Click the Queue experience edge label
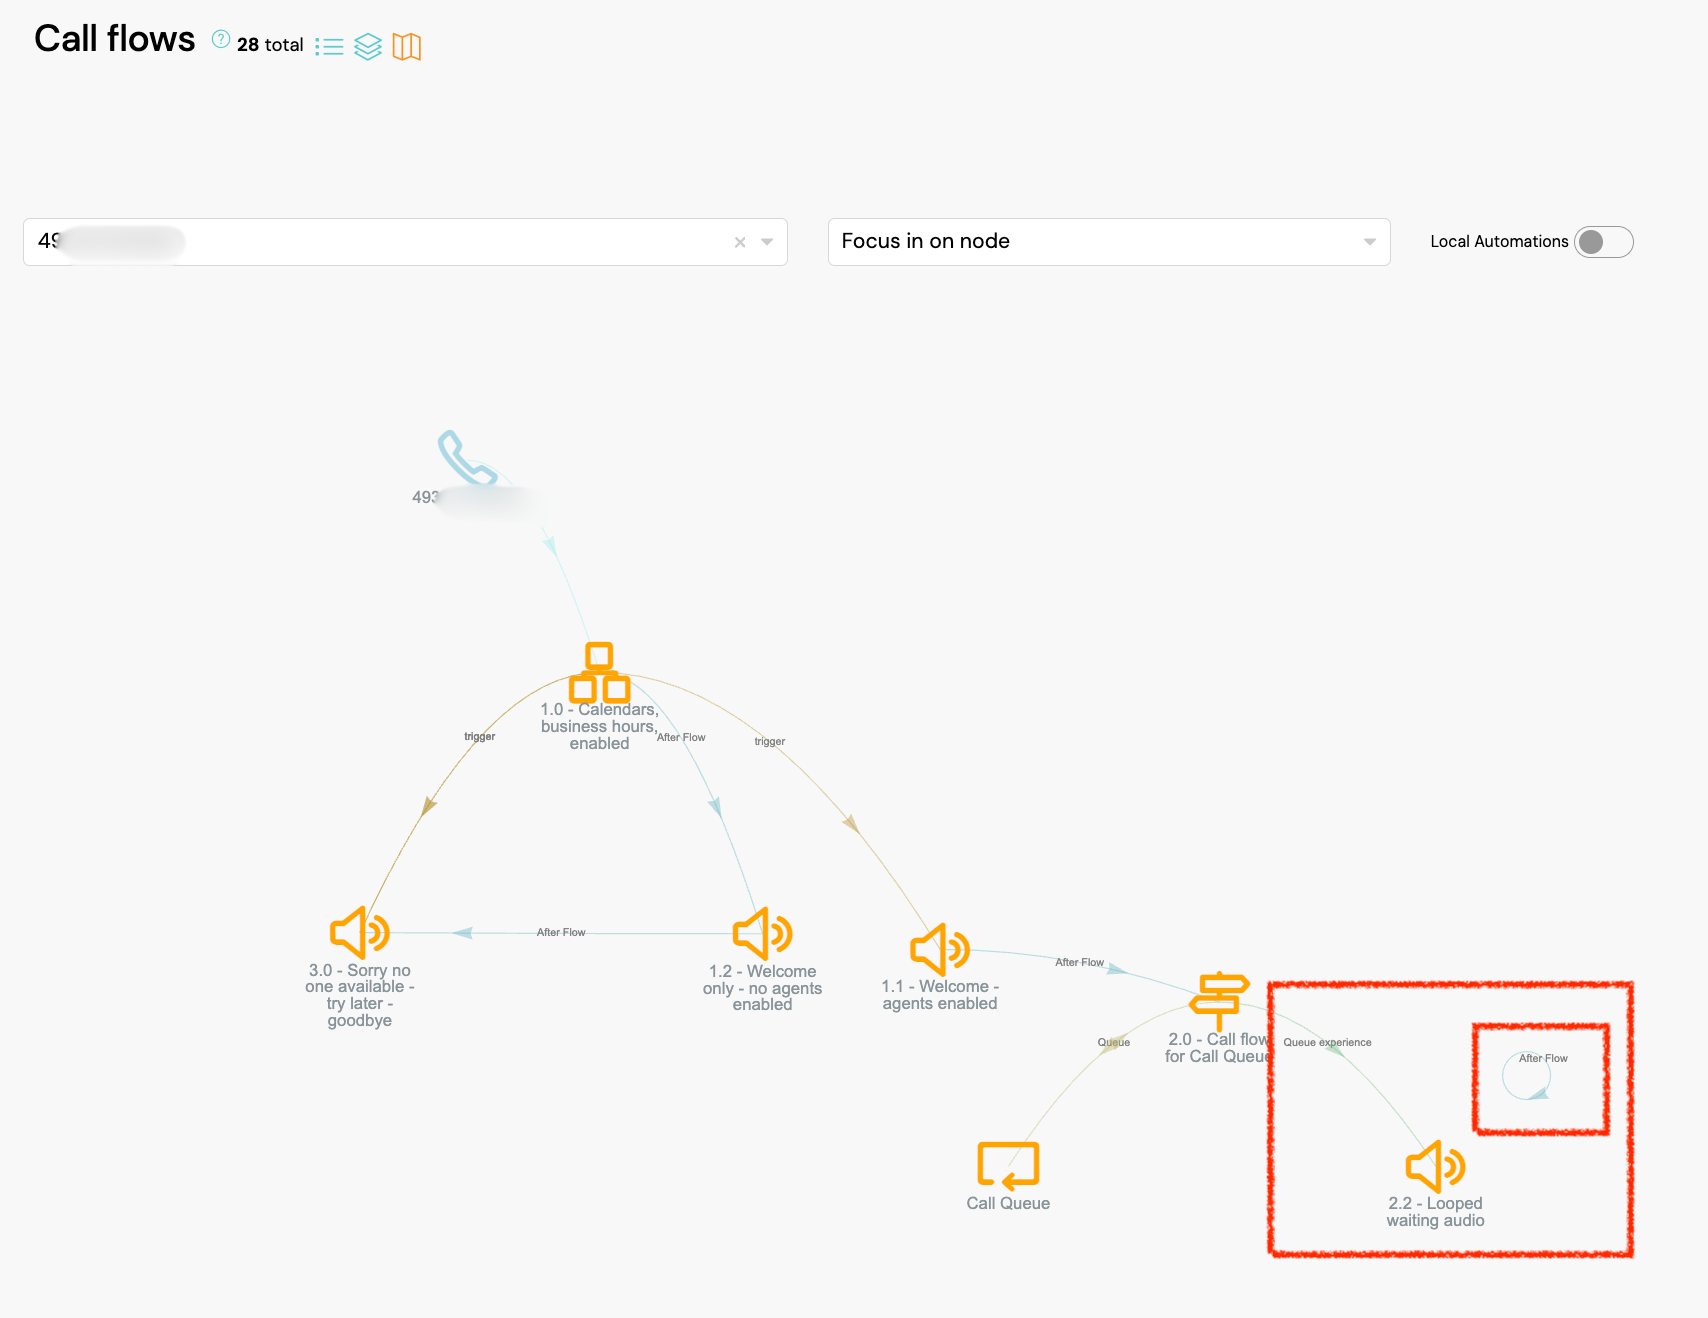 (x=1327, y=1042)
